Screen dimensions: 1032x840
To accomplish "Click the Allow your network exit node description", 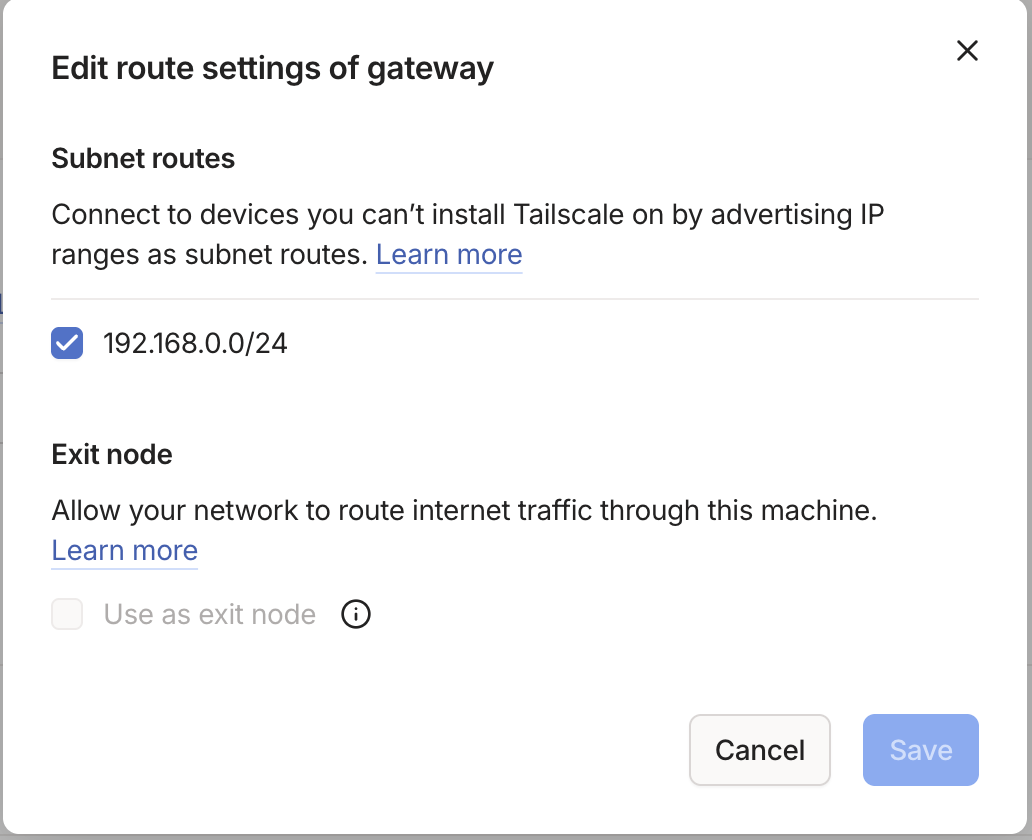I will click(x=464, y=511).
